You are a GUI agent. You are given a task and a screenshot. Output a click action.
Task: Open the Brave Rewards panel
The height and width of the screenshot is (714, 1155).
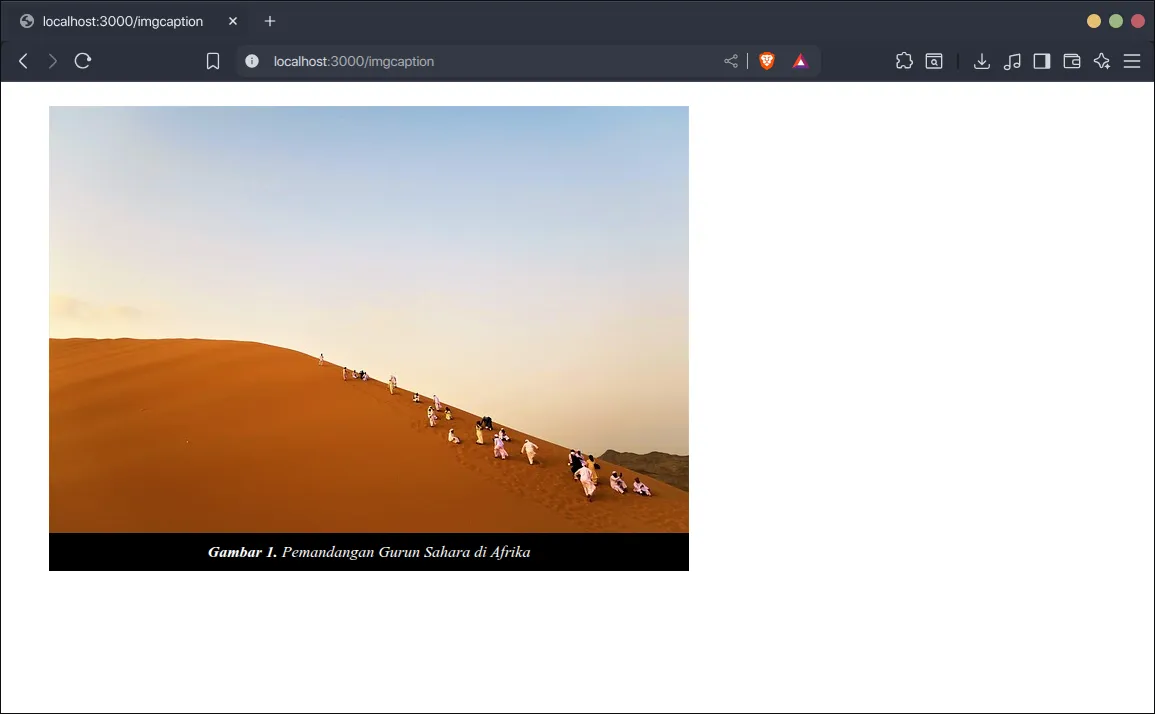coord(799,61)
